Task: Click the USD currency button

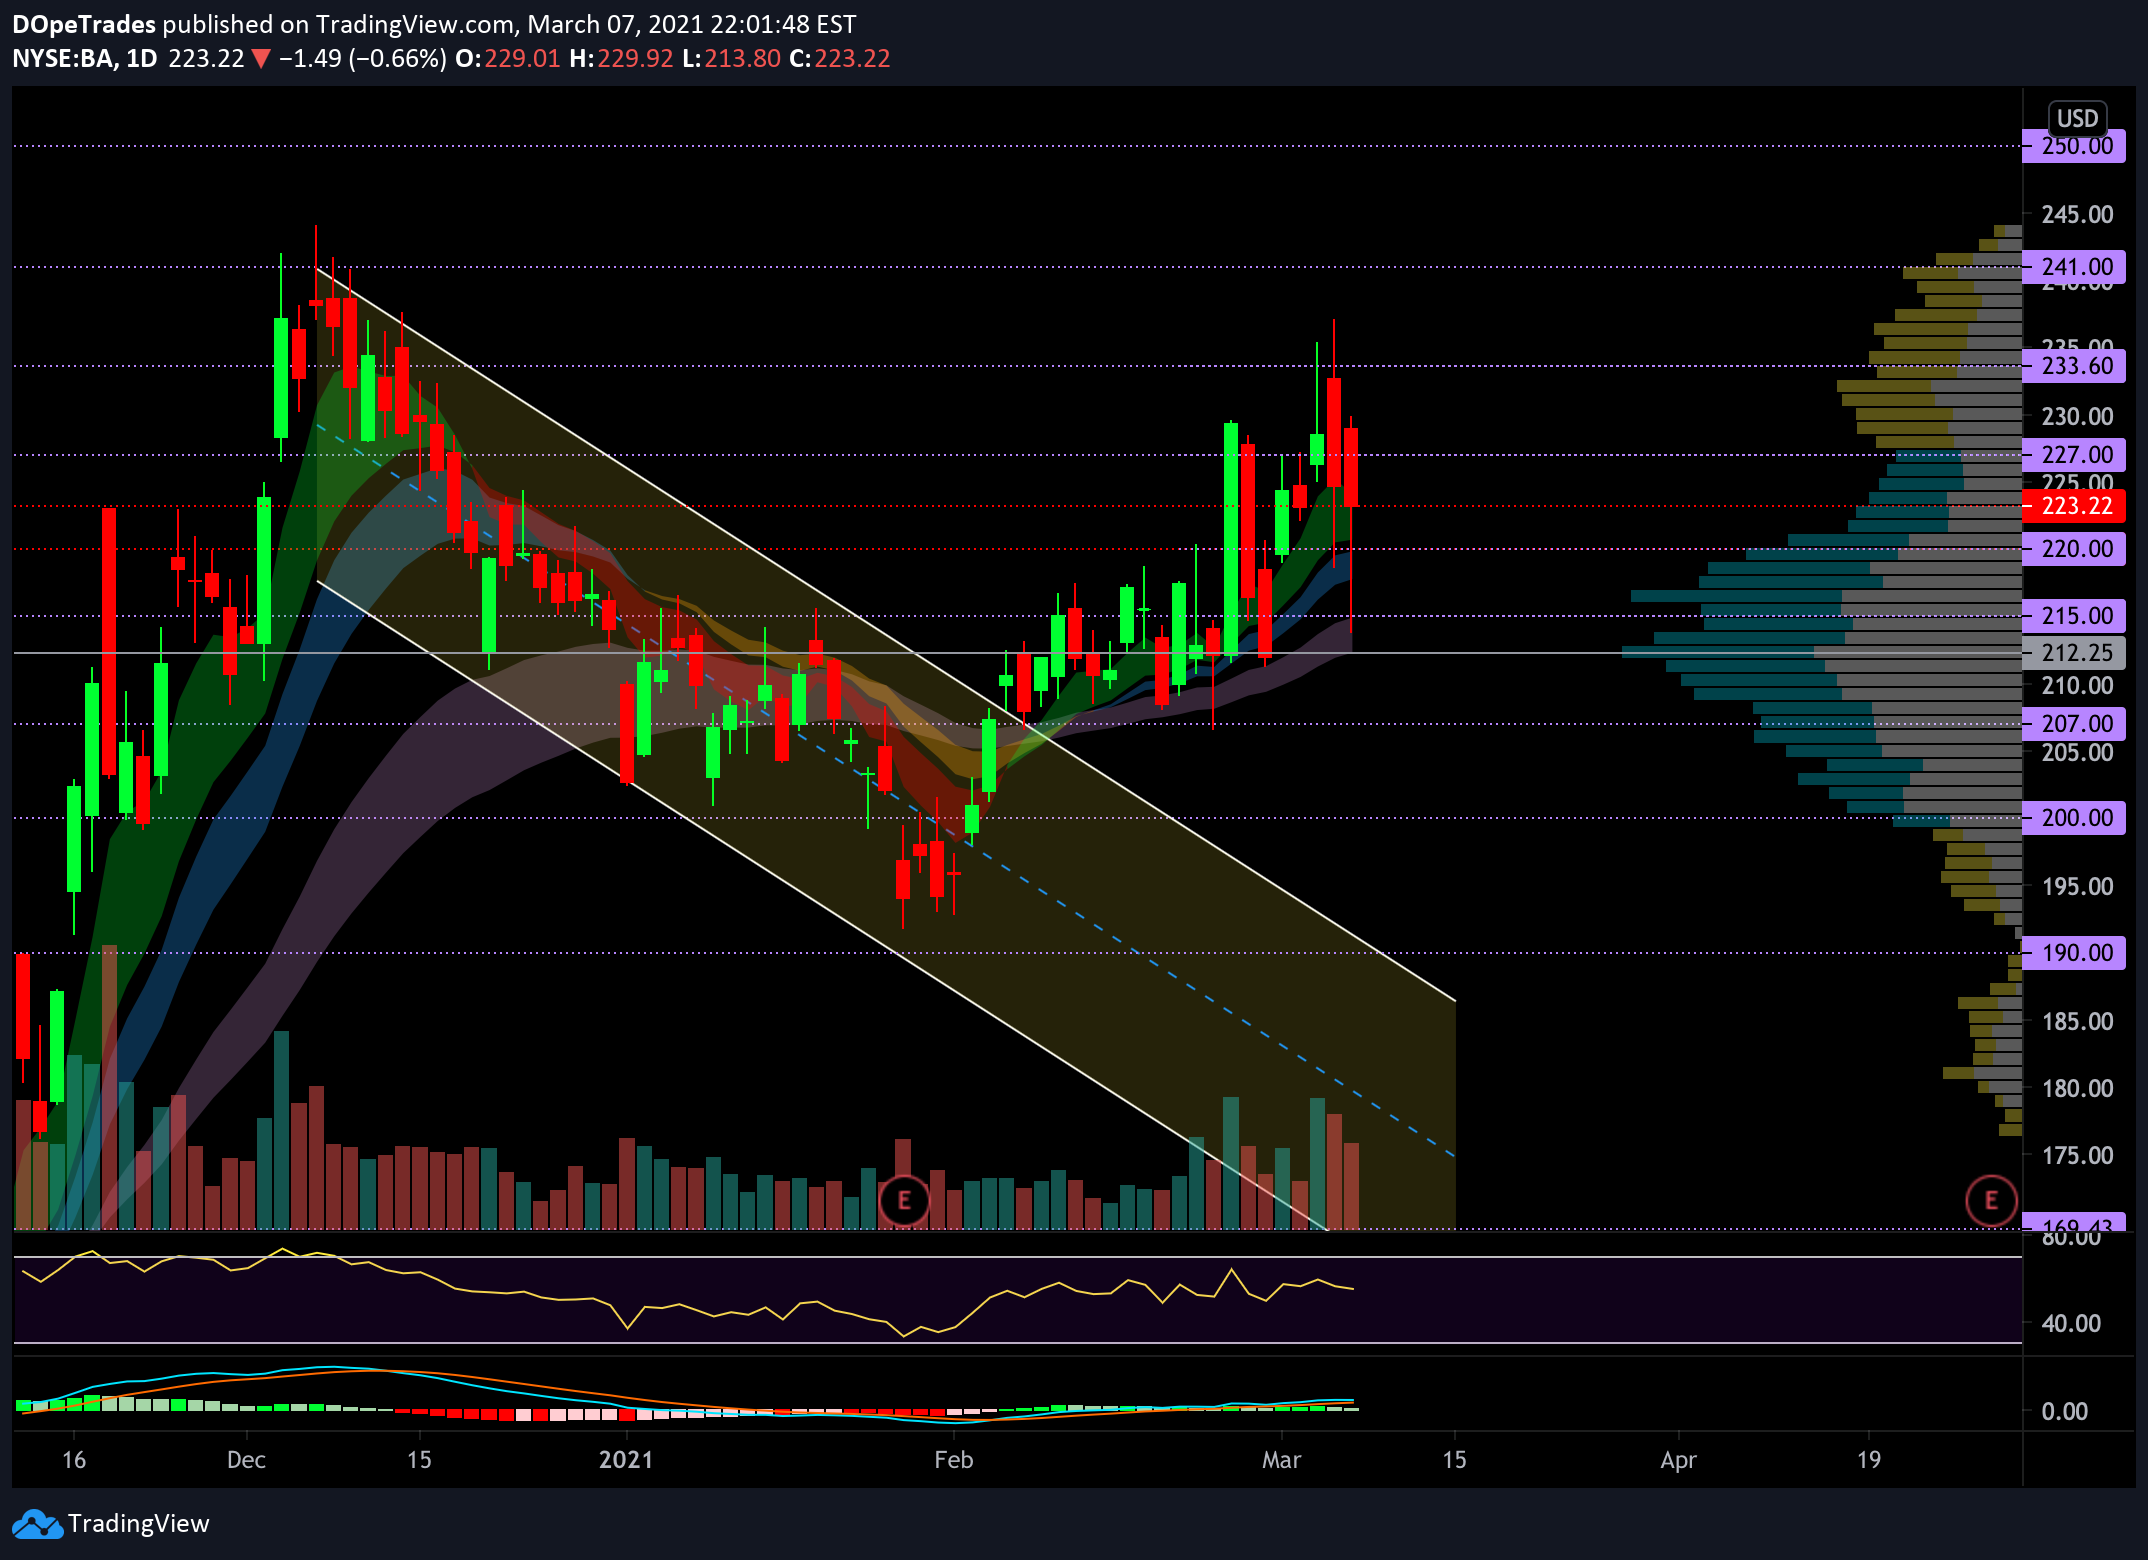Action: click(x=2077, y=119)
